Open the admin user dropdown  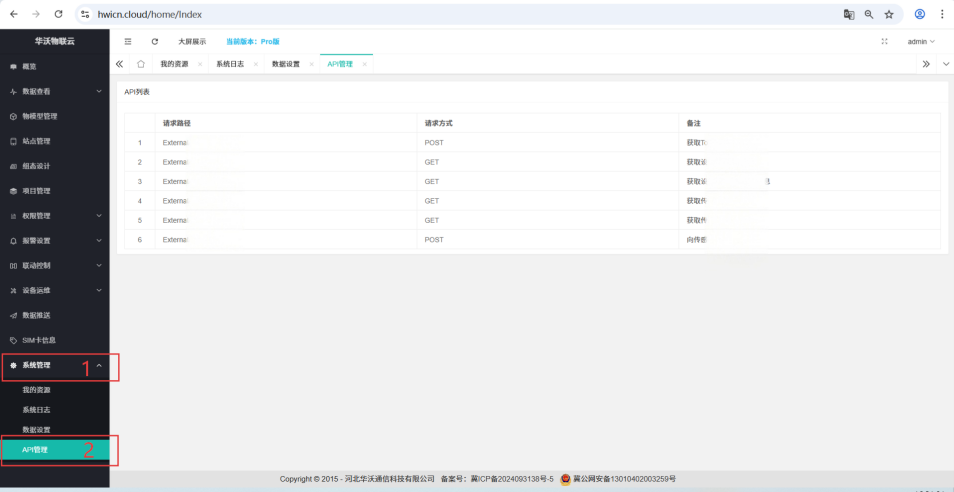(x=920, y=41)
